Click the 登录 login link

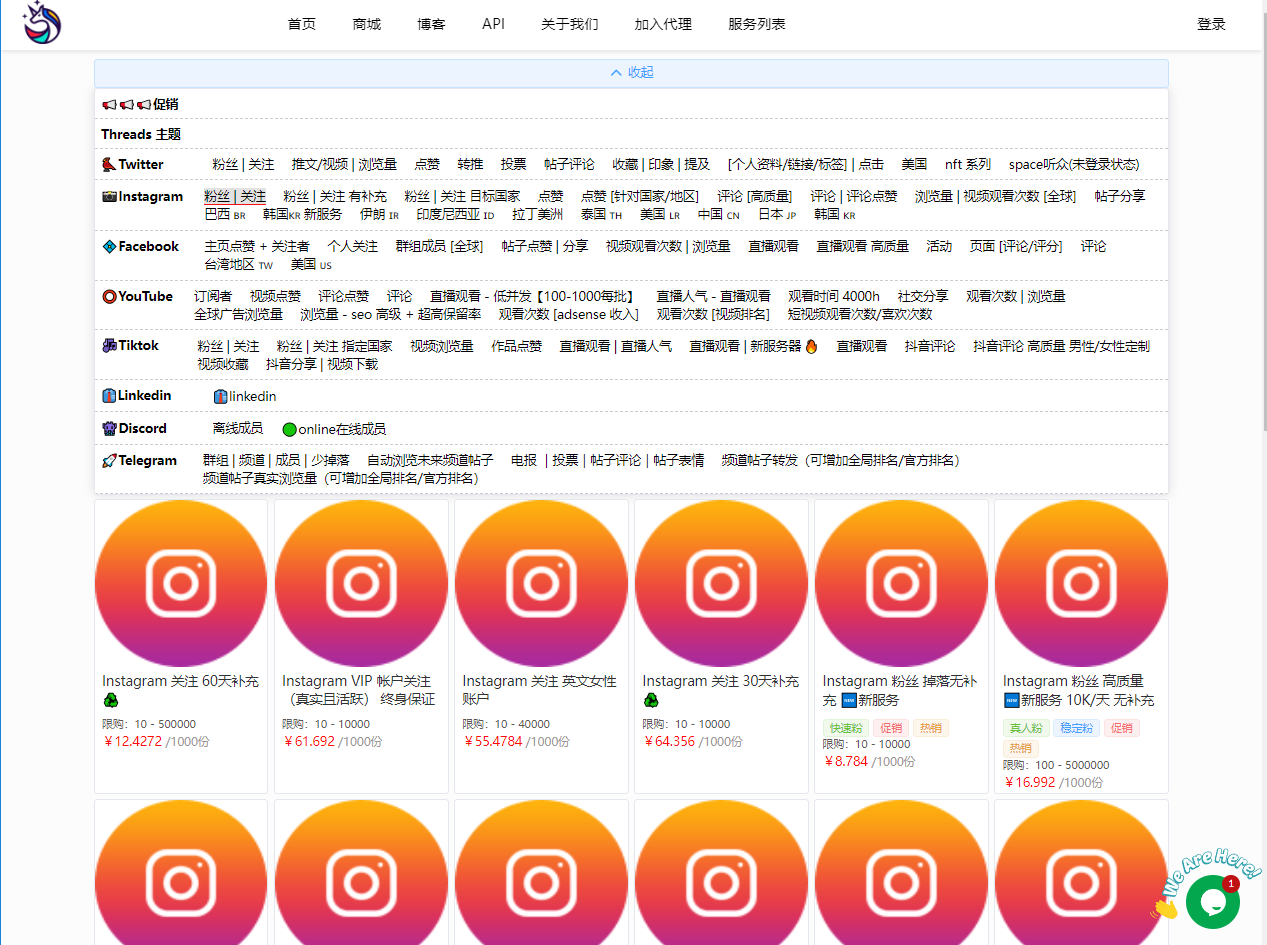pyautogui.click(x=1211, y=24)
